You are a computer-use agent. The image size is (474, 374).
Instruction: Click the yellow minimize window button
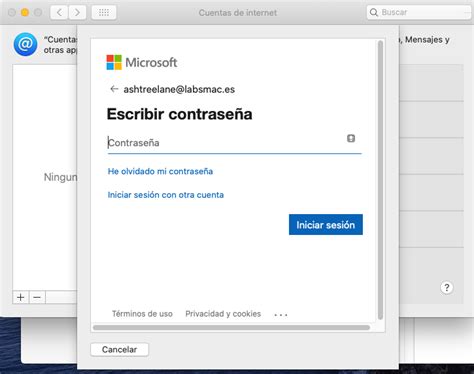[x=25, y=13]
